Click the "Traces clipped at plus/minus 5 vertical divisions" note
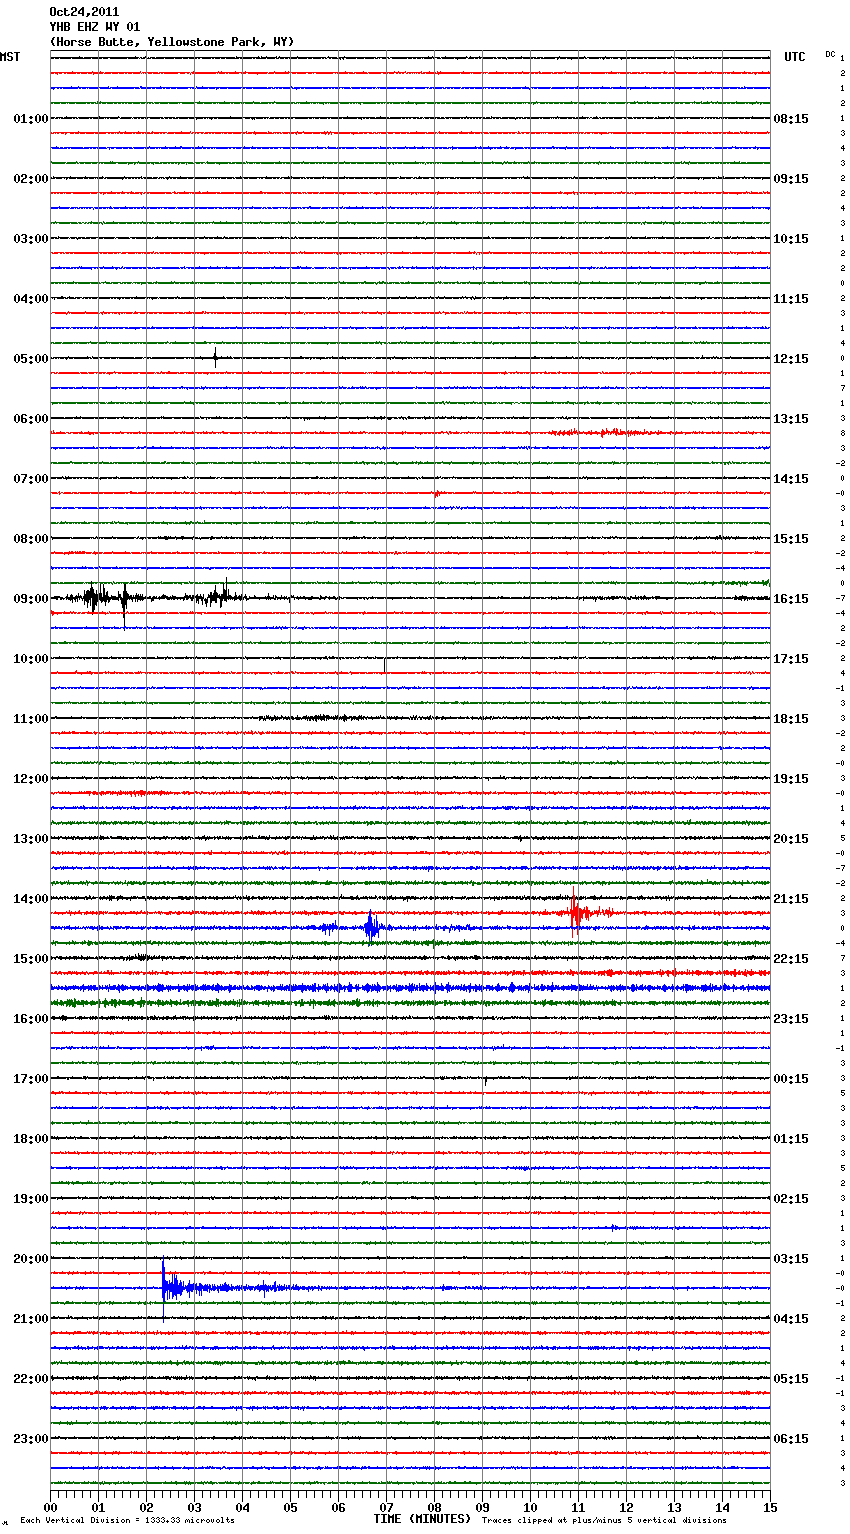The image size is (850, 1534). (x=604, y=1520)
